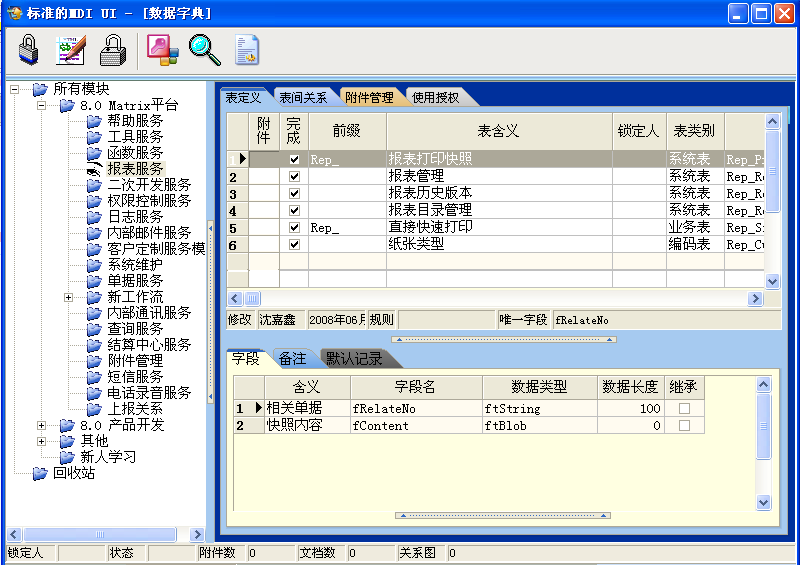Screen dimensions: 800x565
Task: Click the closed padlock toolbar icon
Action: click(x=28, y=49)
